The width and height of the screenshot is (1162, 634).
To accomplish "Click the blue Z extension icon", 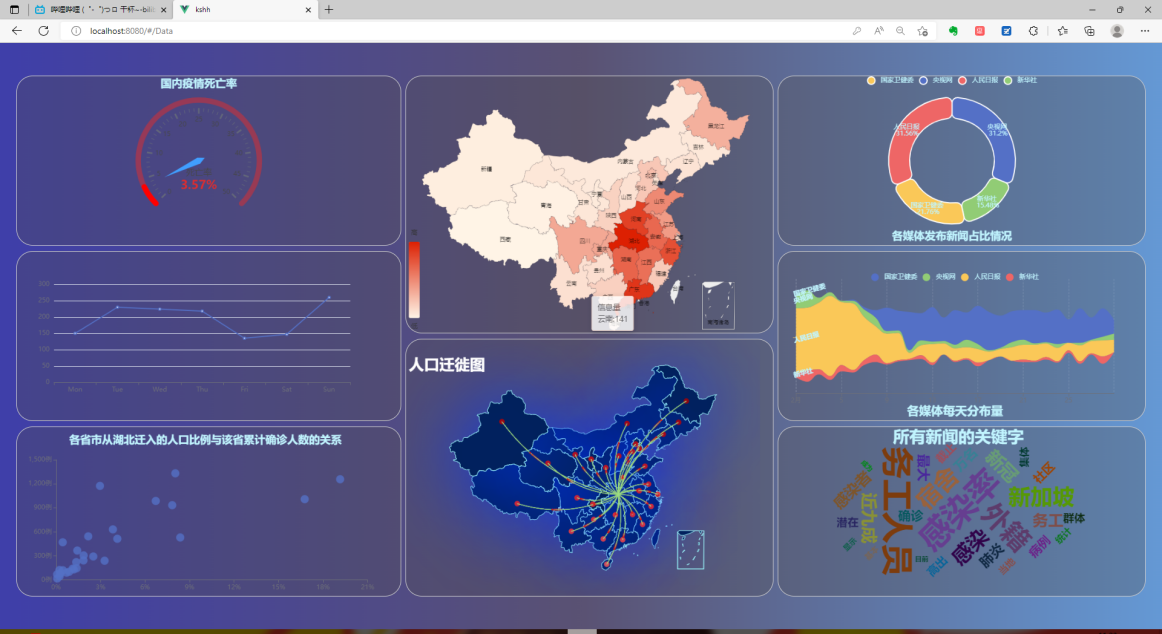I will pos(1006,30).
